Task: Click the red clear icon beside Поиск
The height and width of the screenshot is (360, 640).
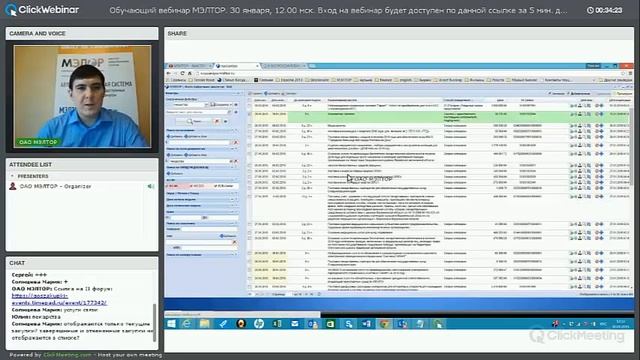Action: 217,121
